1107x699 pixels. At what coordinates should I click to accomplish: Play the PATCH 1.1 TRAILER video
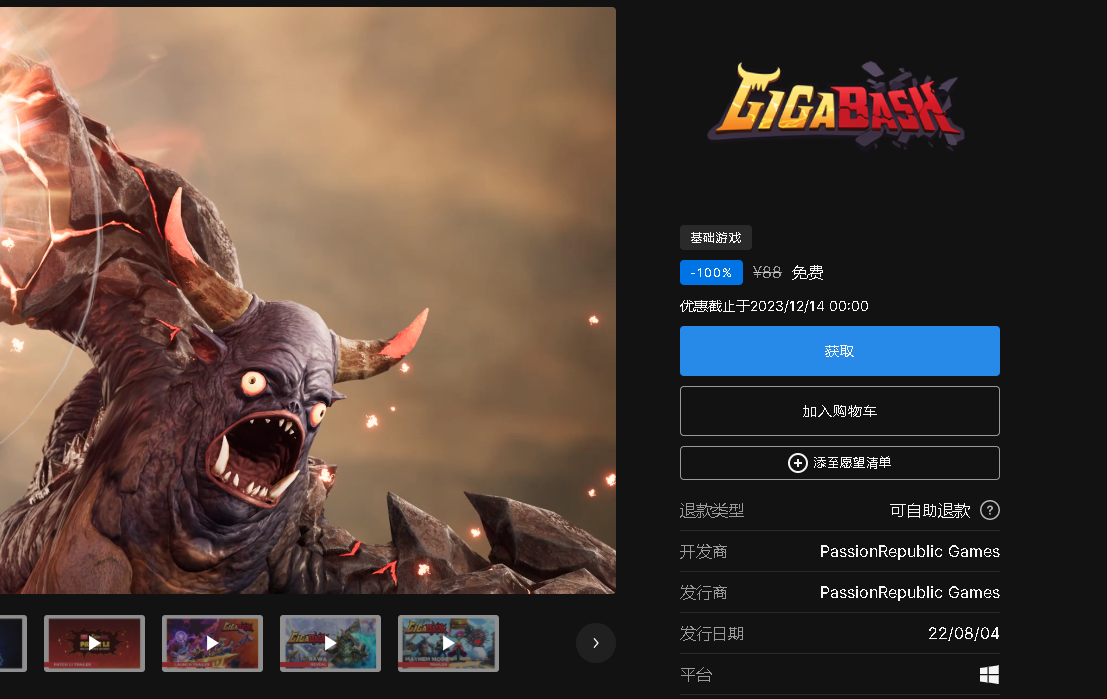coord(94,643)
